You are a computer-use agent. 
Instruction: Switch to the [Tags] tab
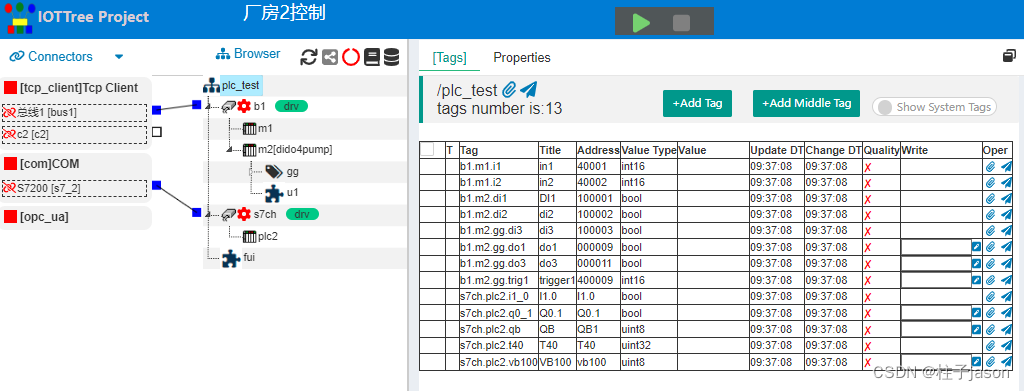point(449,57)
